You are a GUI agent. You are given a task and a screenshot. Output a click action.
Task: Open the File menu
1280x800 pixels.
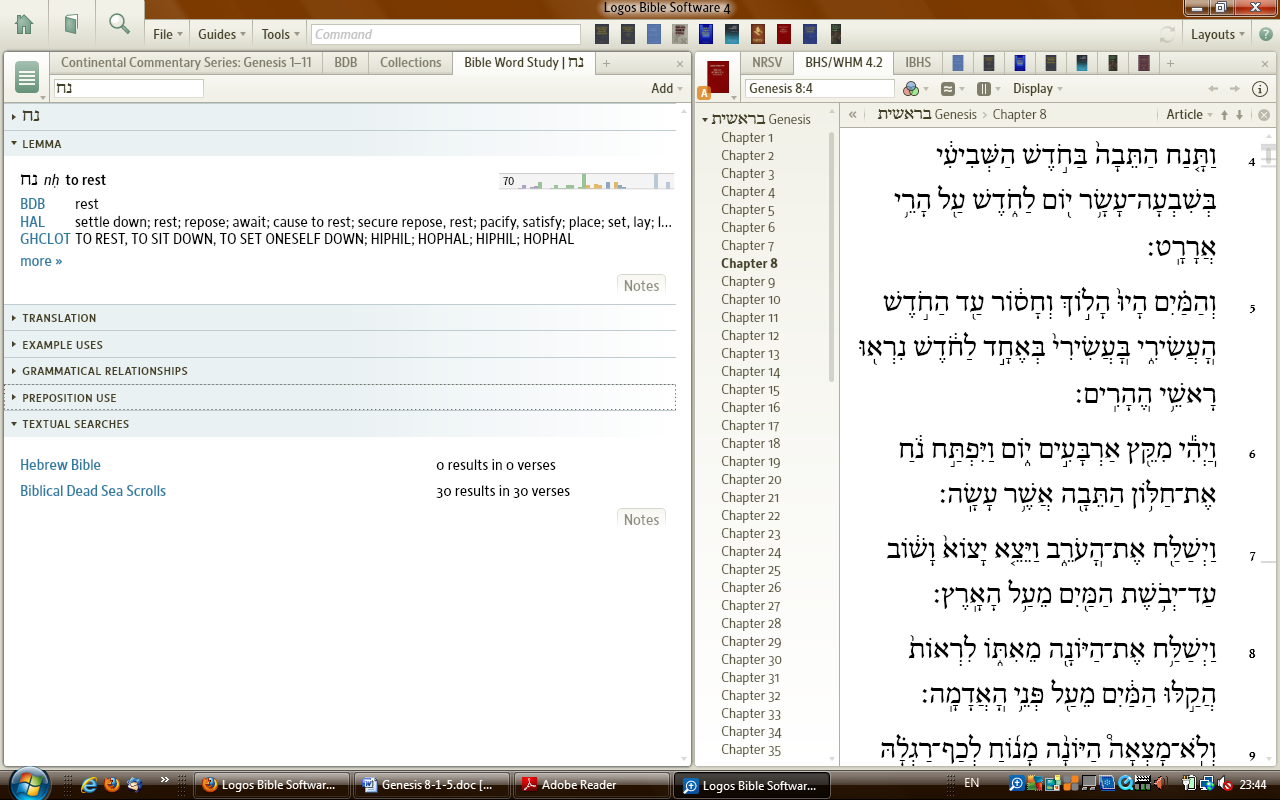pyautogui.click(x=168, y=34)
